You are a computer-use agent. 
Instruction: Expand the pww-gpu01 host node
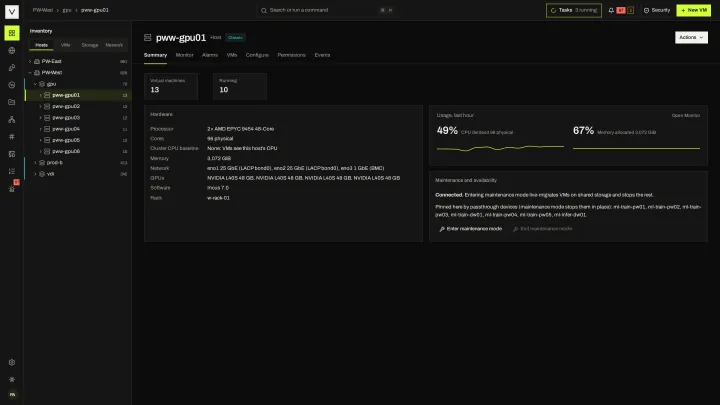click(x=40, y=95)
